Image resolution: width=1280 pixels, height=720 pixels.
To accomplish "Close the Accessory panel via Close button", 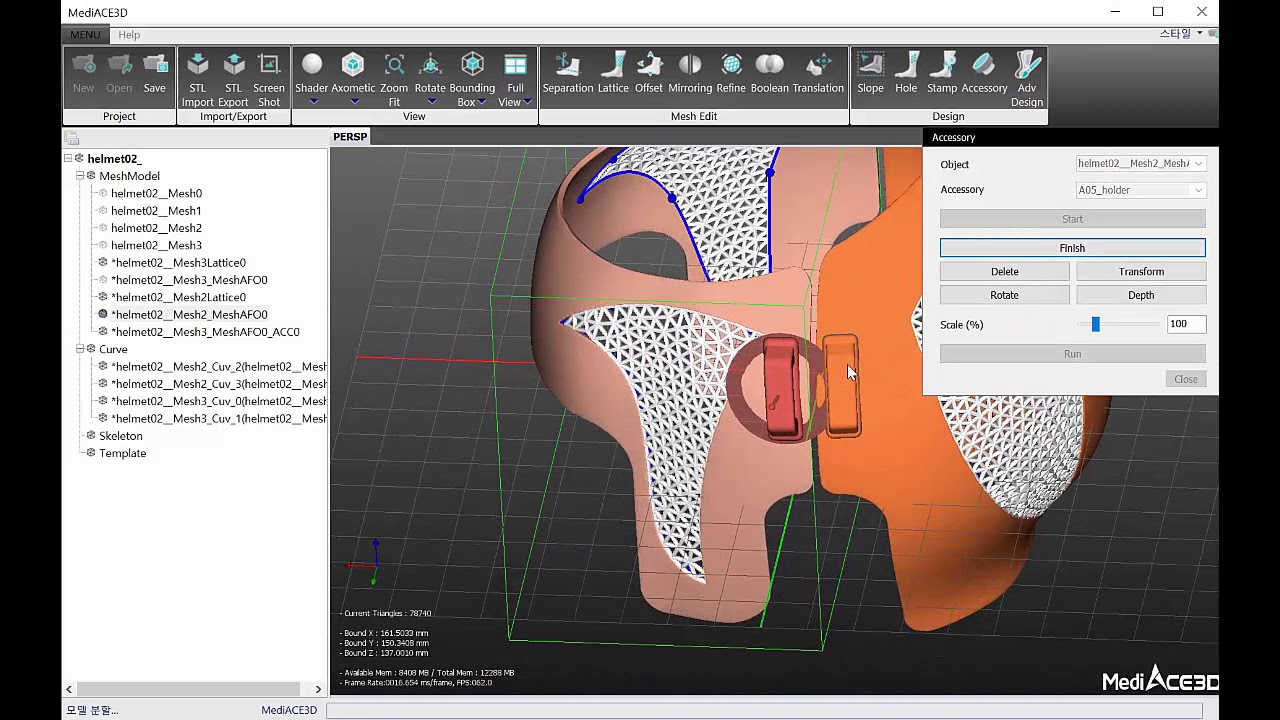I will pyautogui.click(x=1186, y=379).
